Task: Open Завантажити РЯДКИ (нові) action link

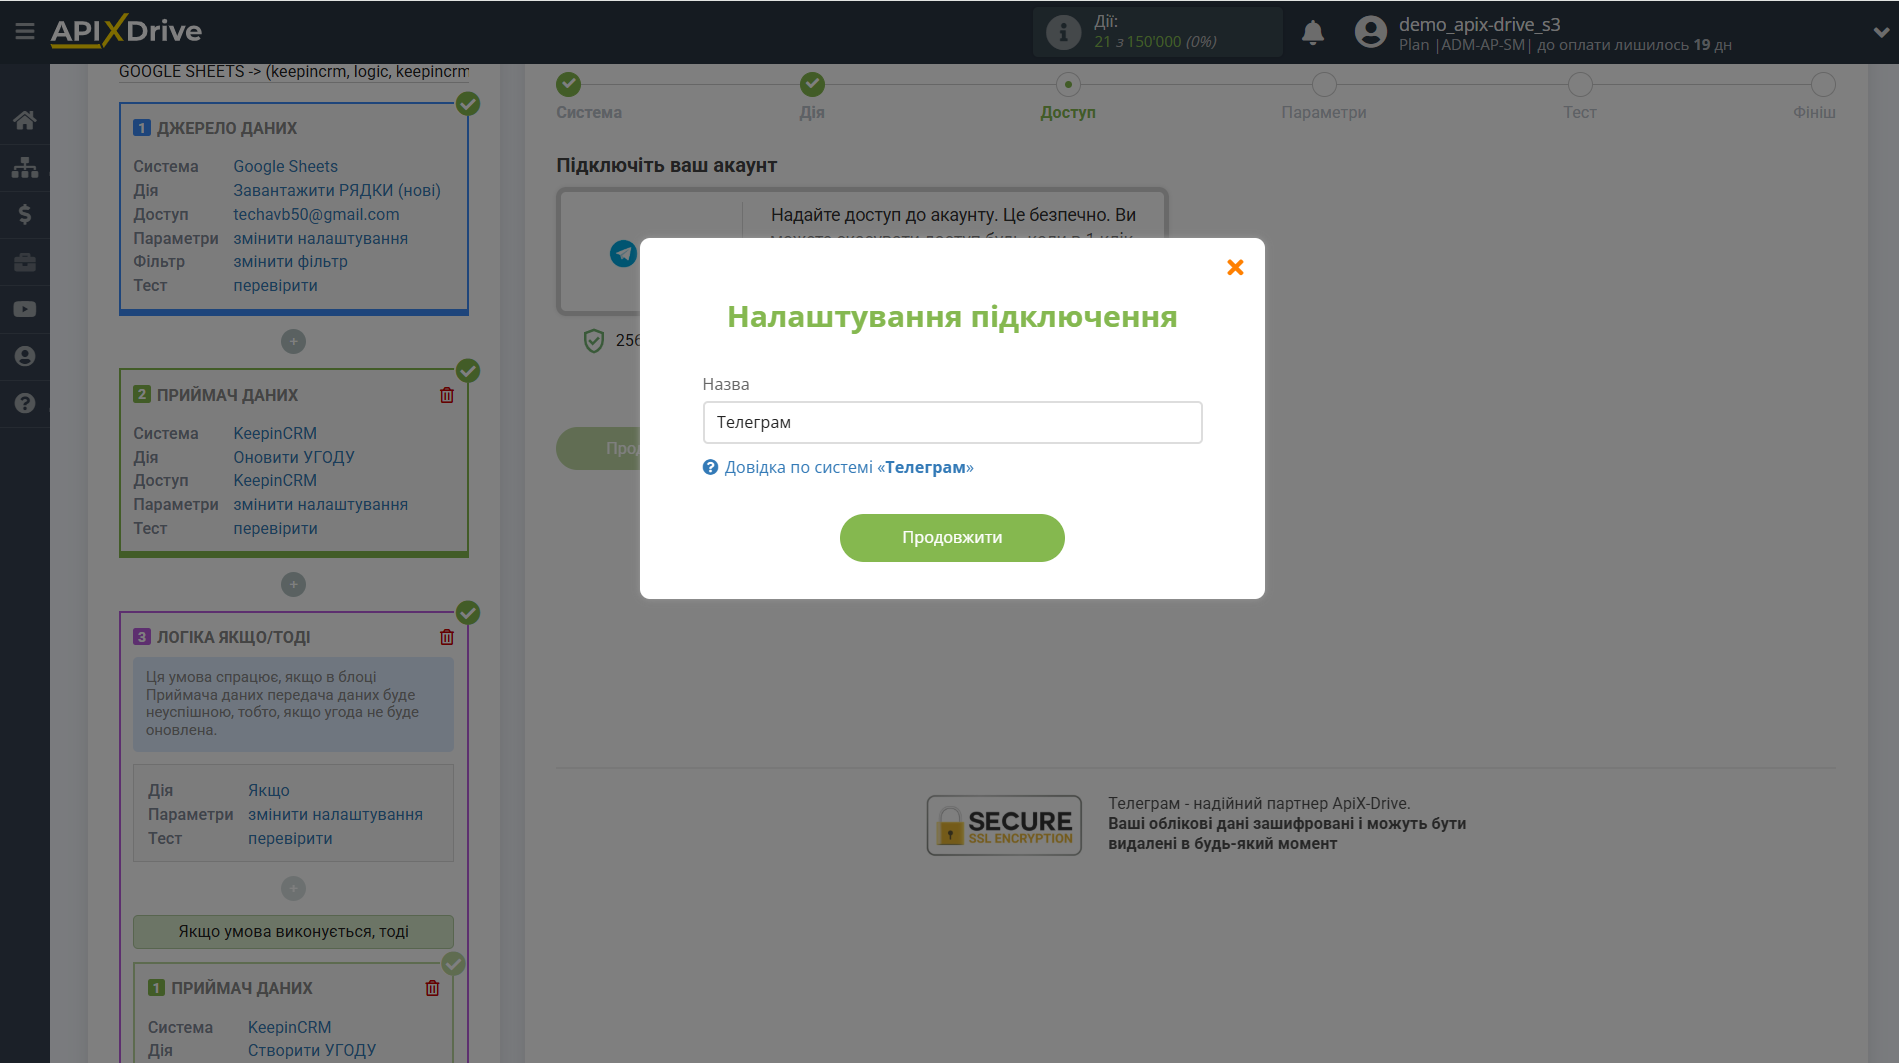Action: pos(337,190)
